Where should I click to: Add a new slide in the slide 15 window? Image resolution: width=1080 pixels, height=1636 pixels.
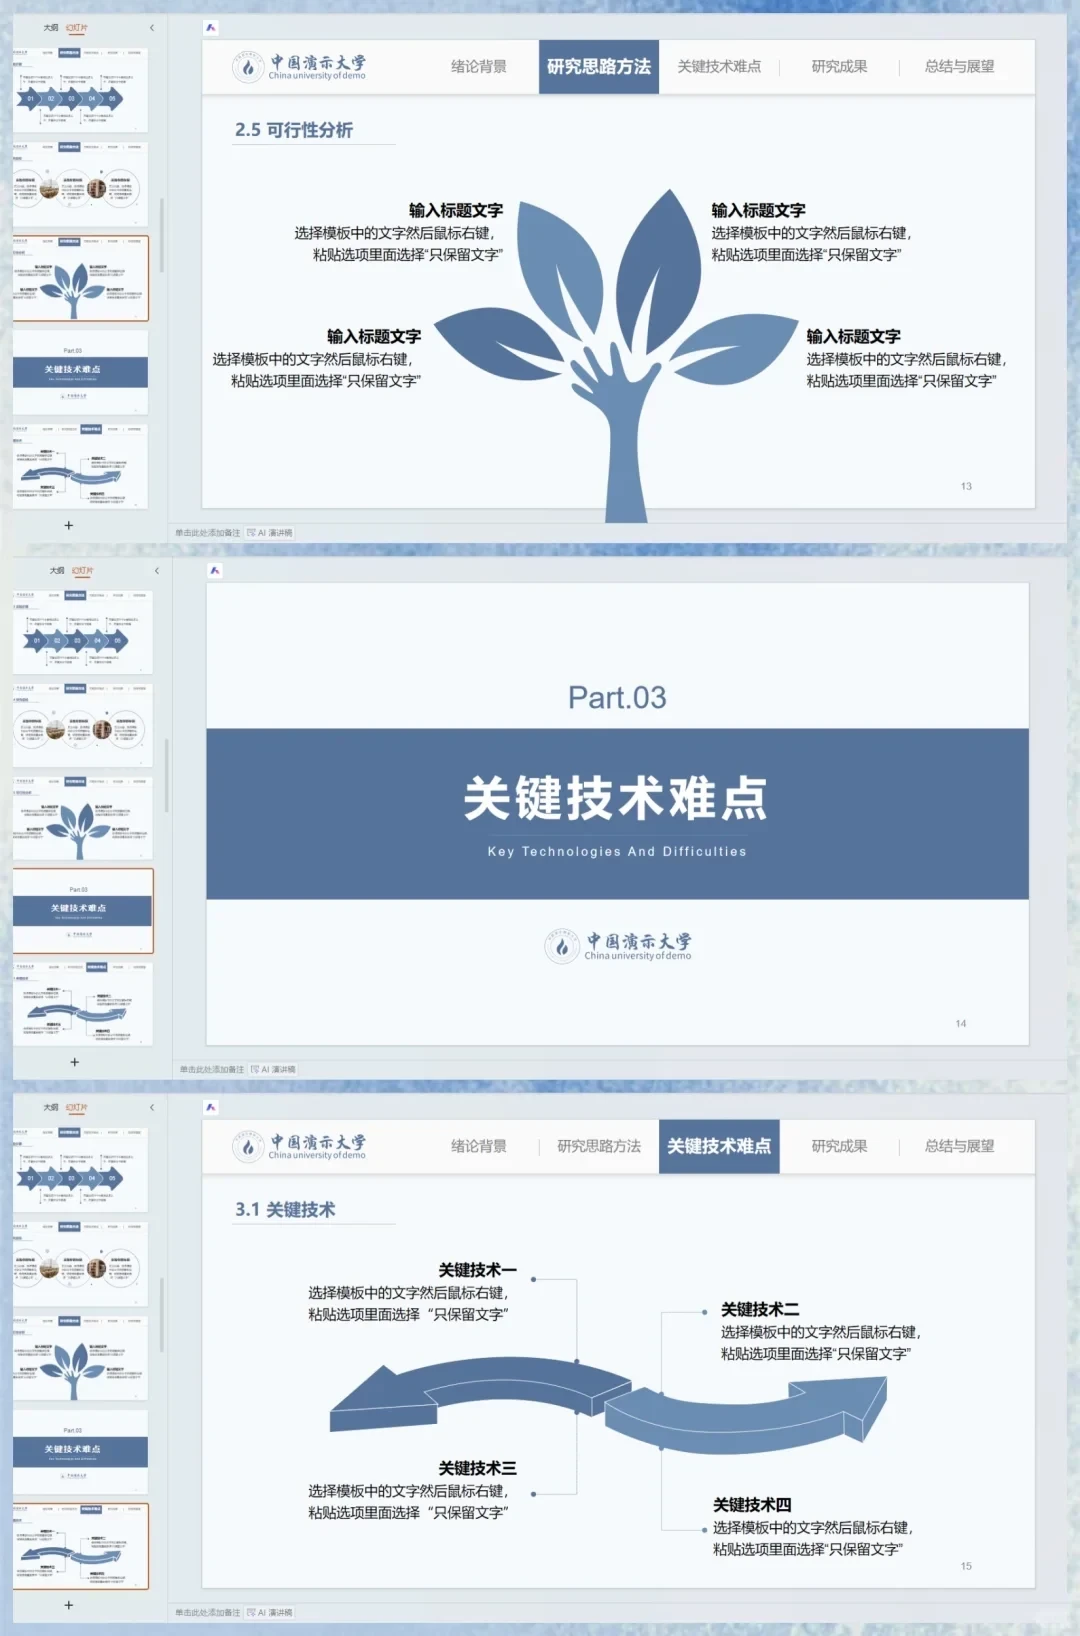[x=69, y=1605]
